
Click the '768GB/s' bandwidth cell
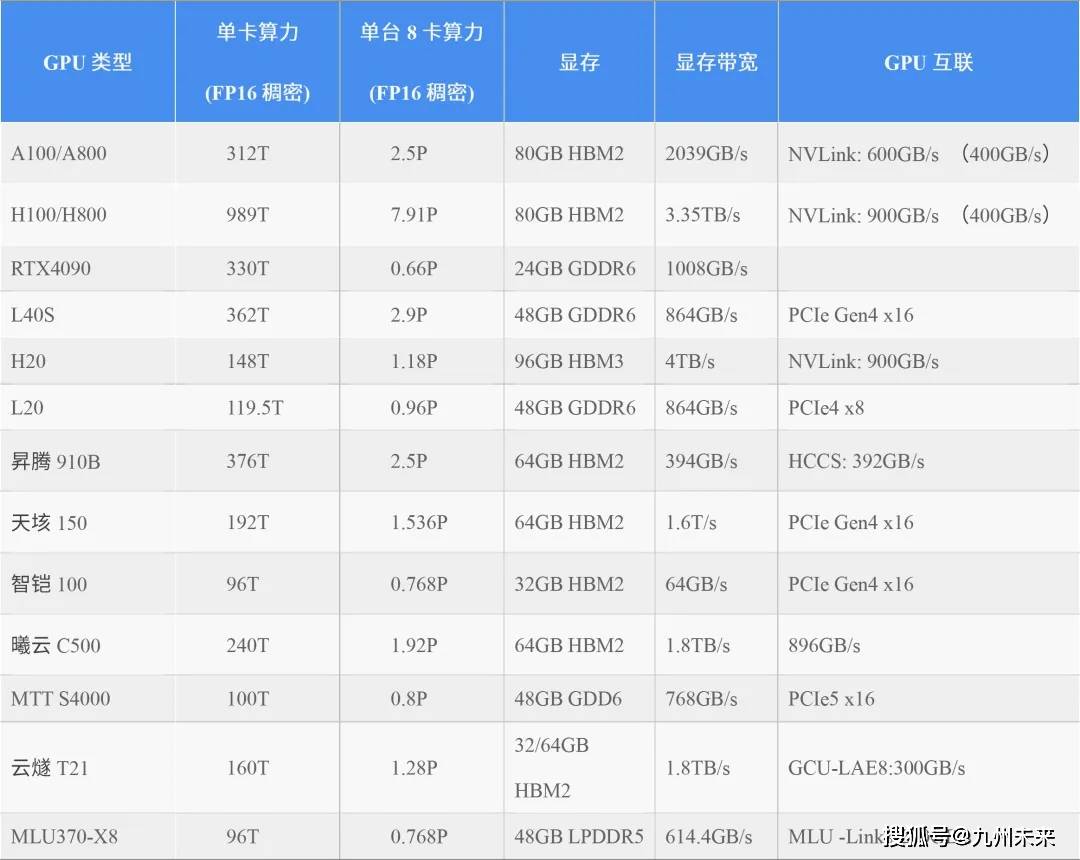coord(701,698)
